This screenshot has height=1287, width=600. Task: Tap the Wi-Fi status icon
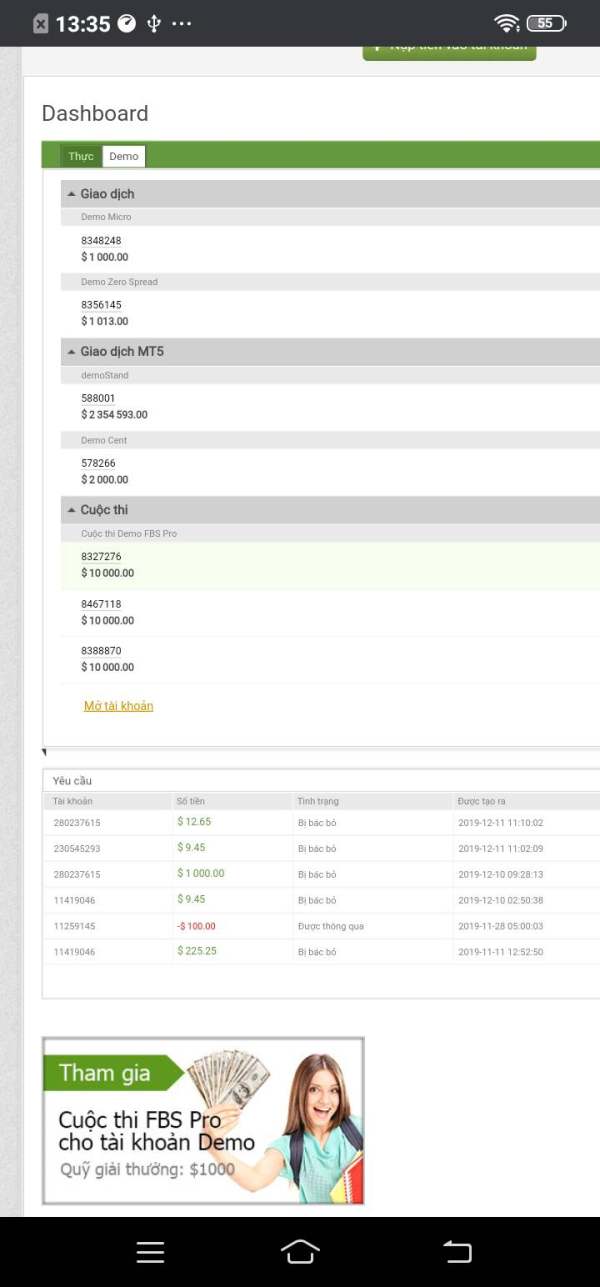click(507, 23)
